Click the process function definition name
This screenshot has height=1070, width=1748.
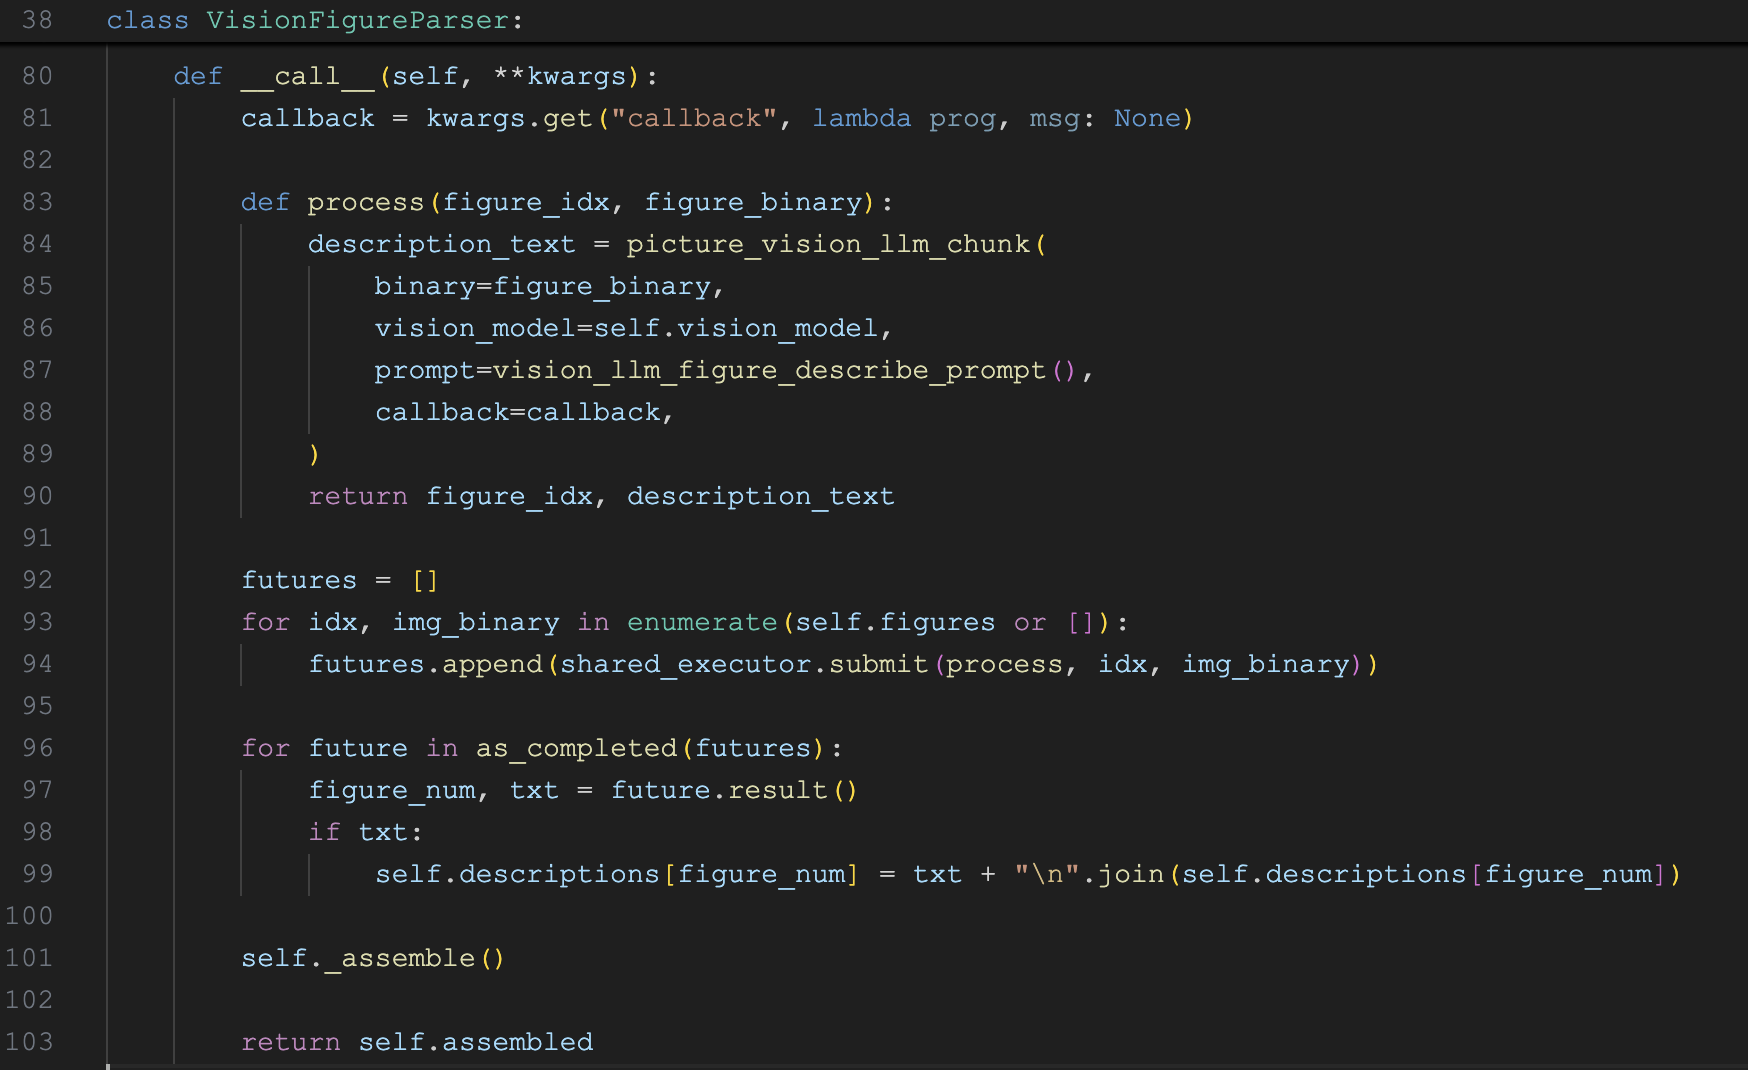click(366, 202)
